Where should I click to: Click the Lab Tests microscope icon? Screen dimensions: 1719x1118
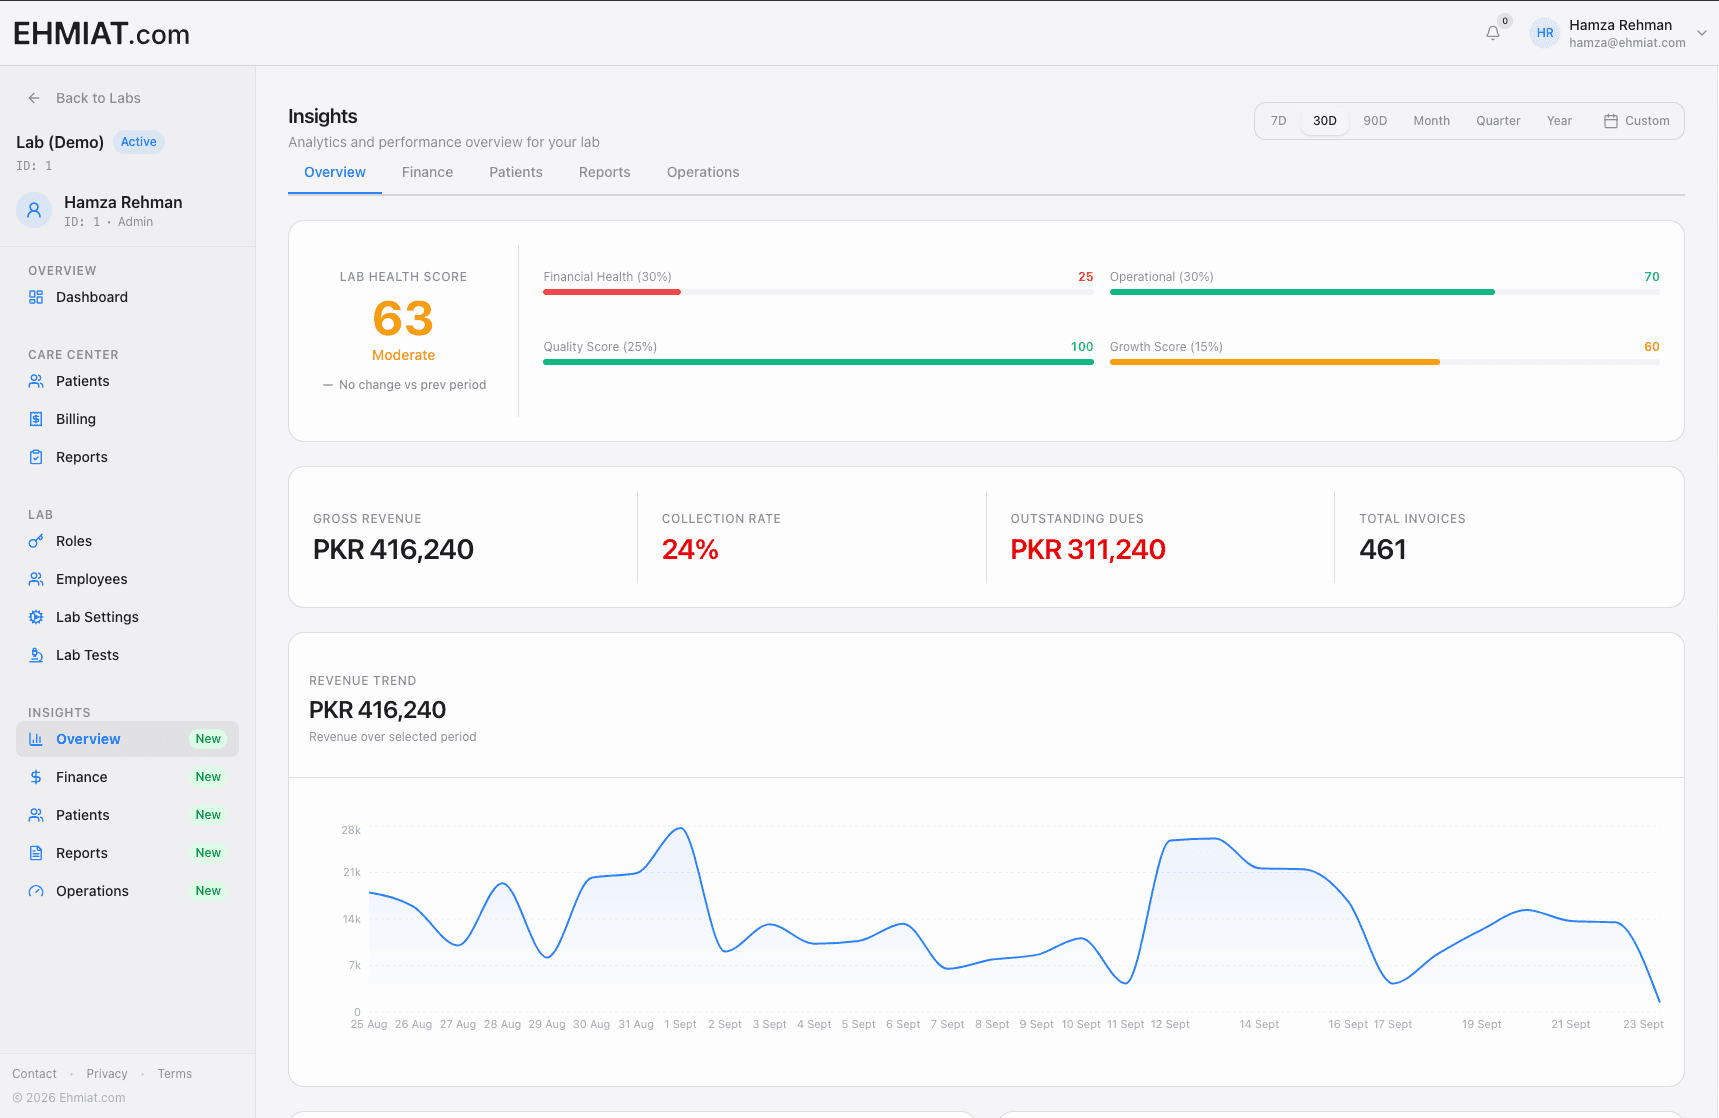[36, 655]
